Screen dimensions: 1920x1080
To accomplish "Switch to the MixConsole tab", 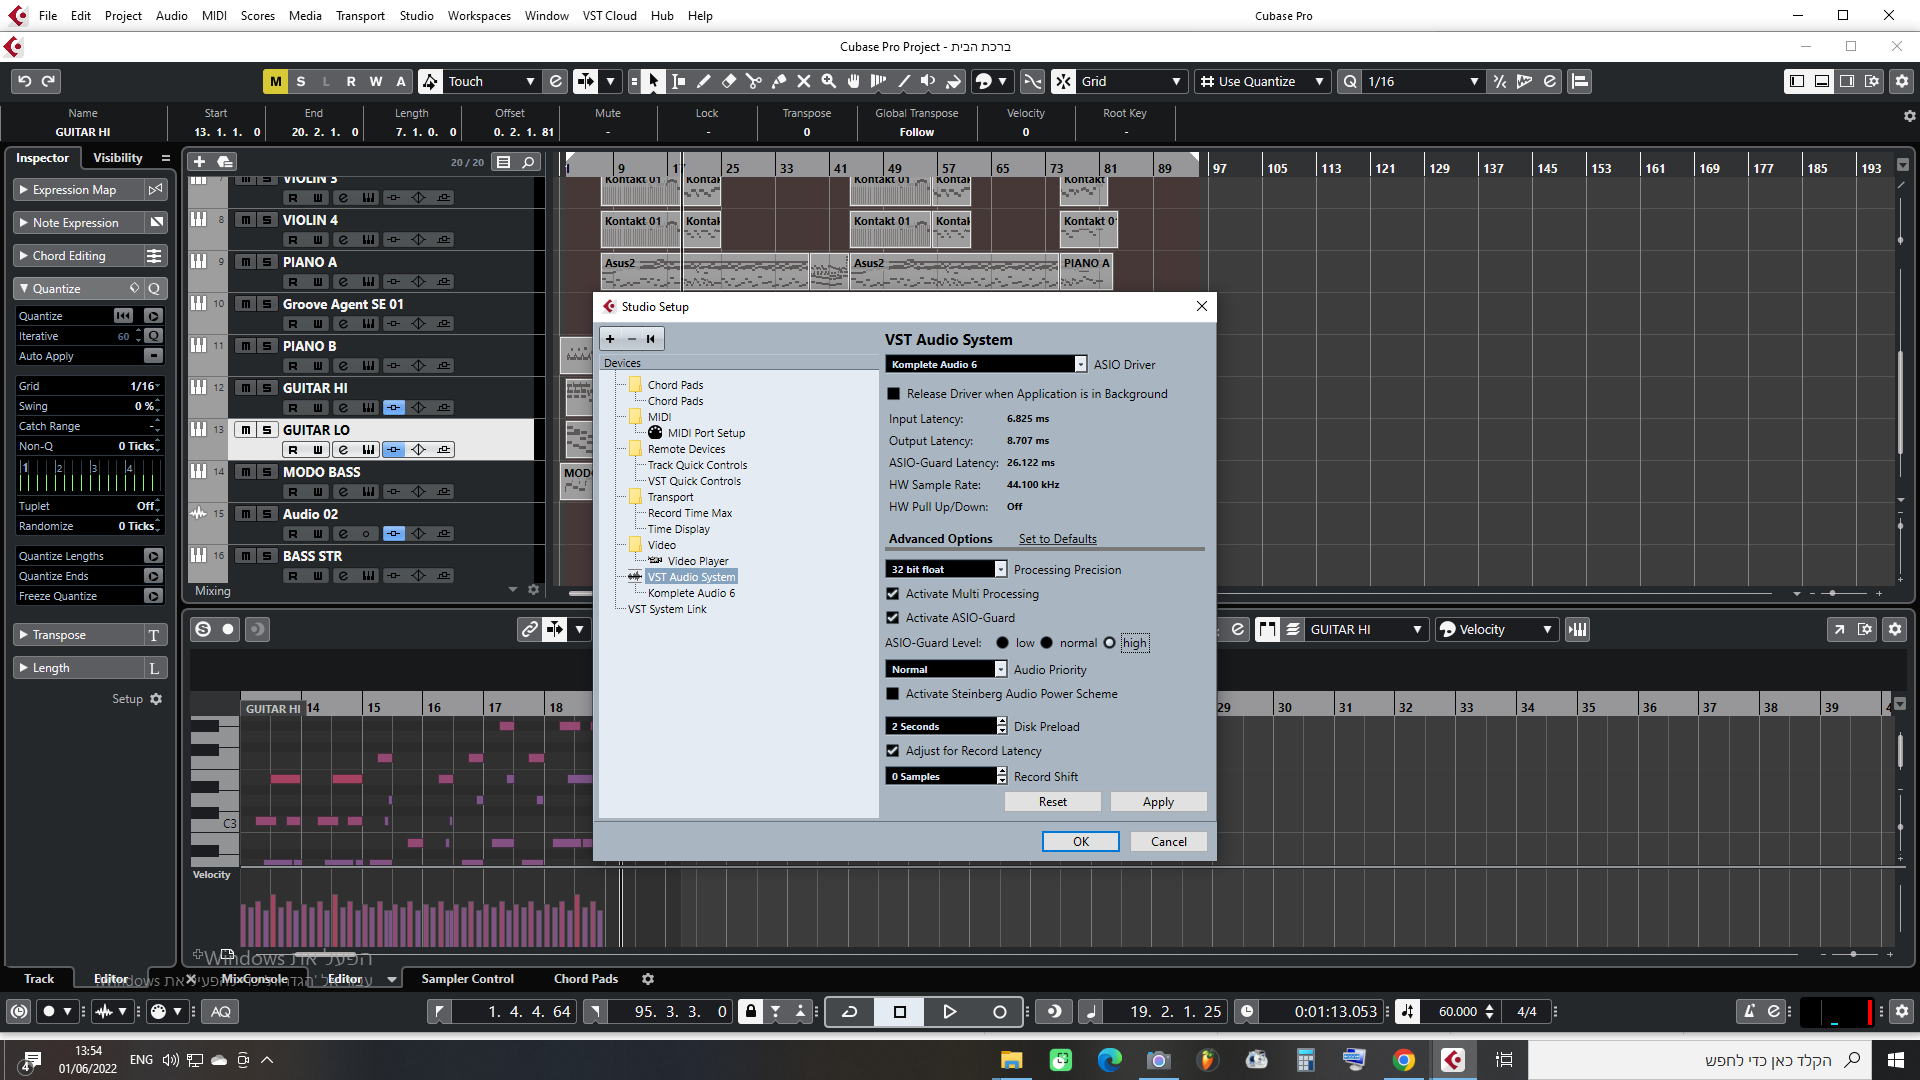I will [254, 979].
